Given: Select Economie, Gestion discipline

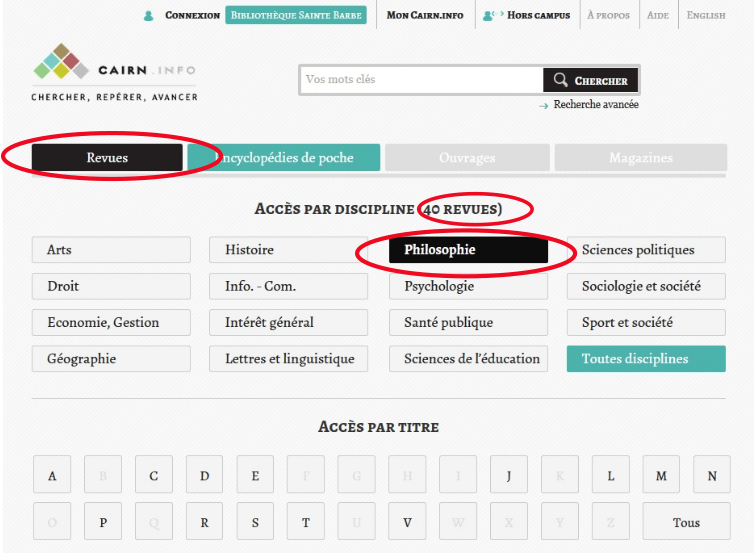Looking at the screenshot, I should point(111,322).
